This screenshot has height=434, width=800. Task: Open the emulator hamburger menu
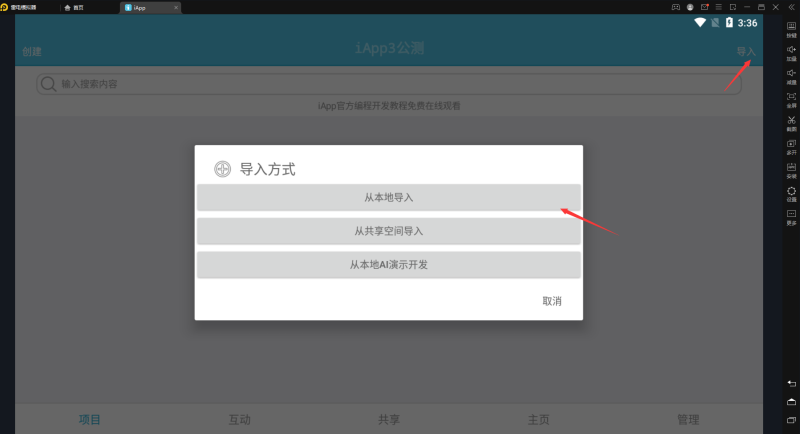tap(718, 7)
